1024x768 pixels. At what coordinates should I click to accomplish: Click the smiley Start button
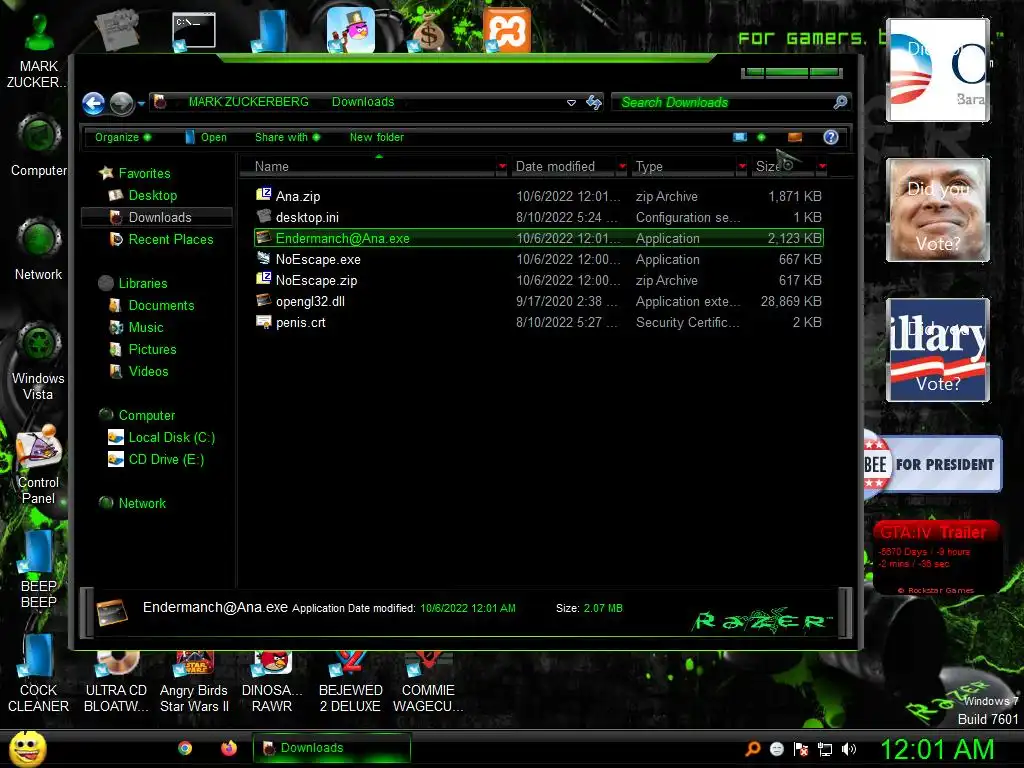tap(27, 748)
